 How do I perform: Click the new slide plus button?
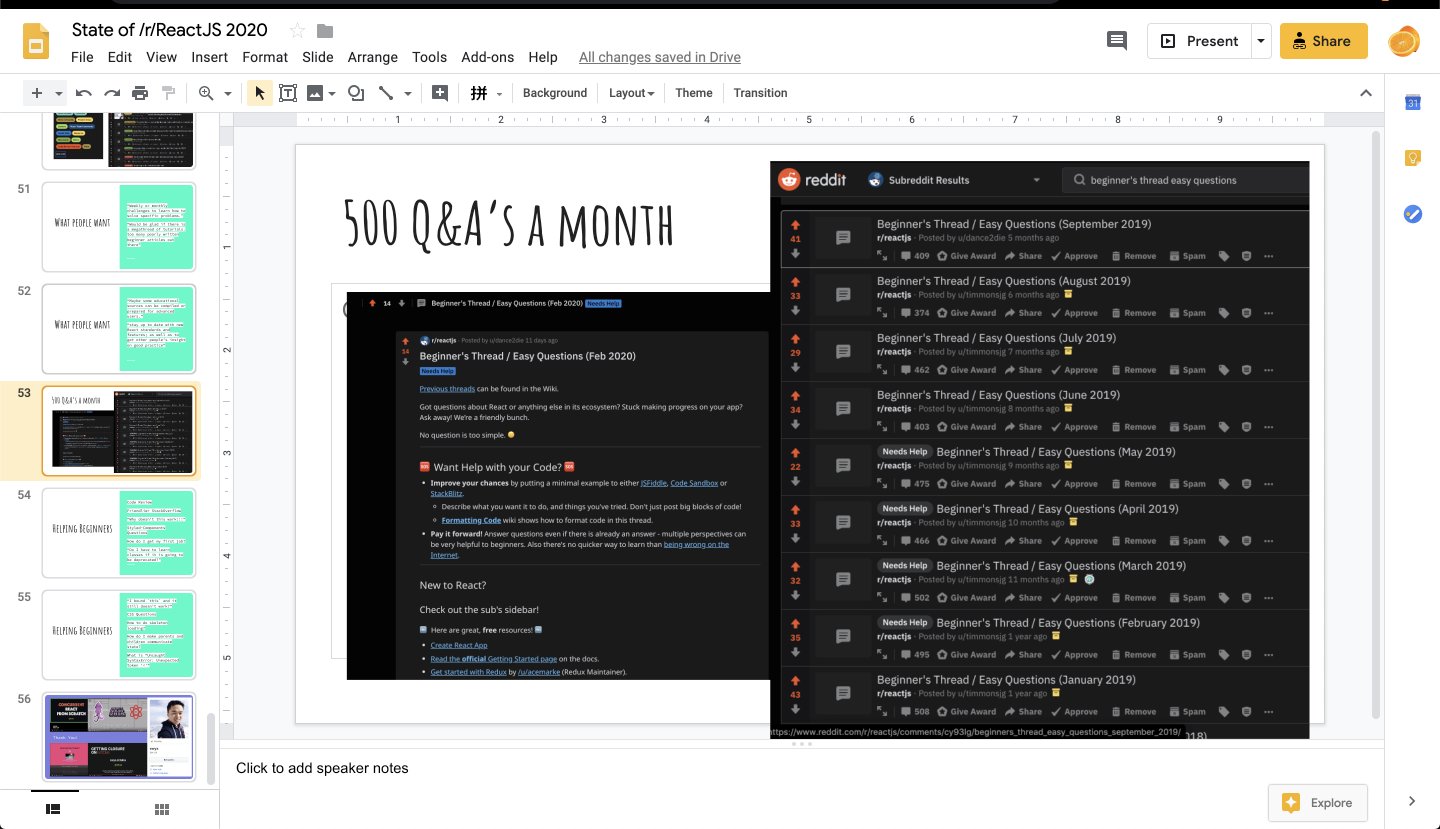[x=37, y=93]
